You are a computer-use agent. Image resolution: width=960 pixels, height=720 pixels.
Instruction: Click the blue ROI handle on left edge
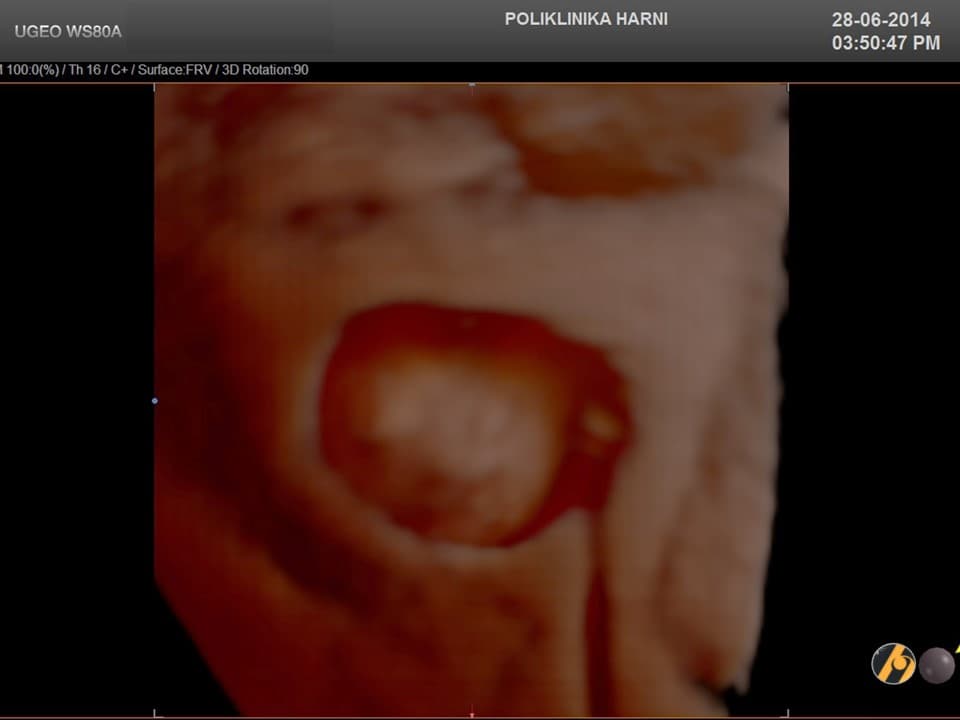pos(154,401)
